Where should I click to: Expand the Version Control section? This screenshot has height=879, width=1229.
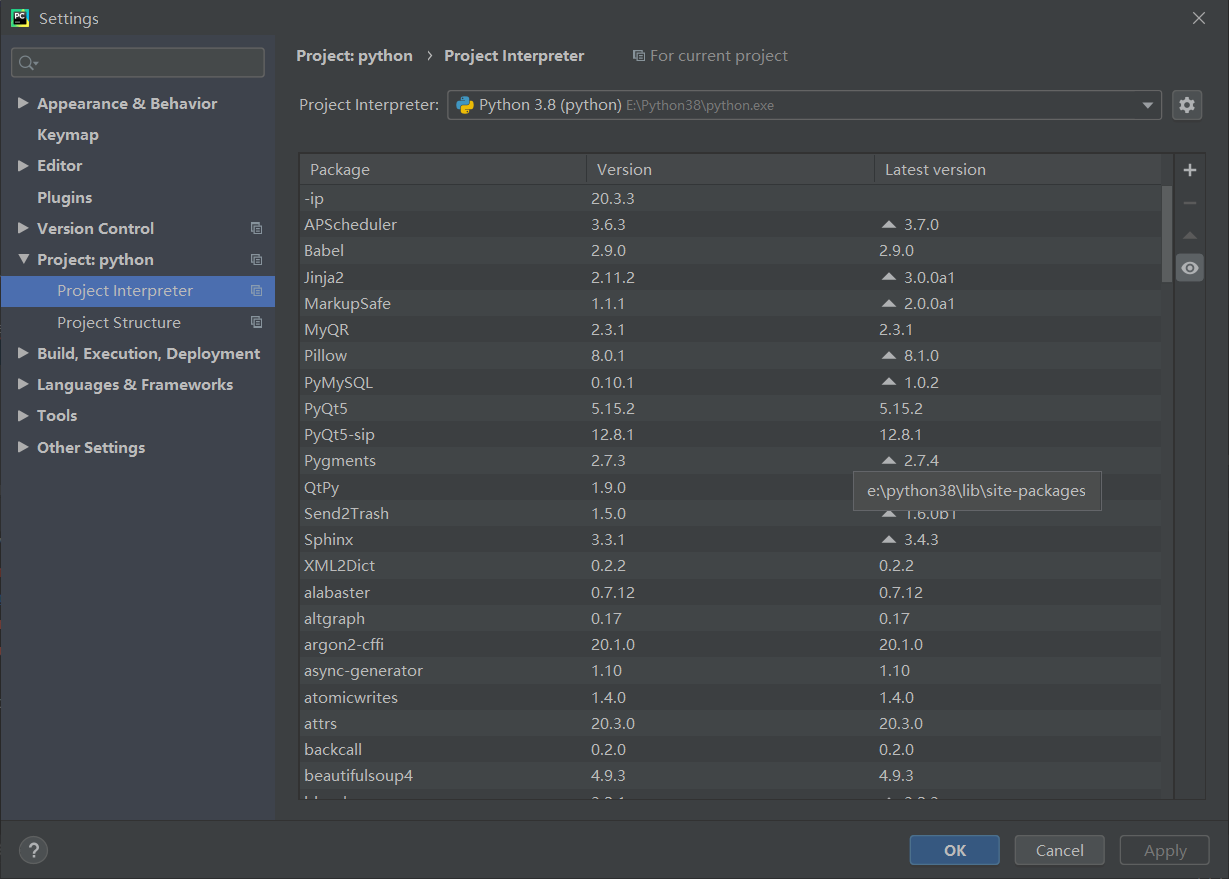[23, 228]
